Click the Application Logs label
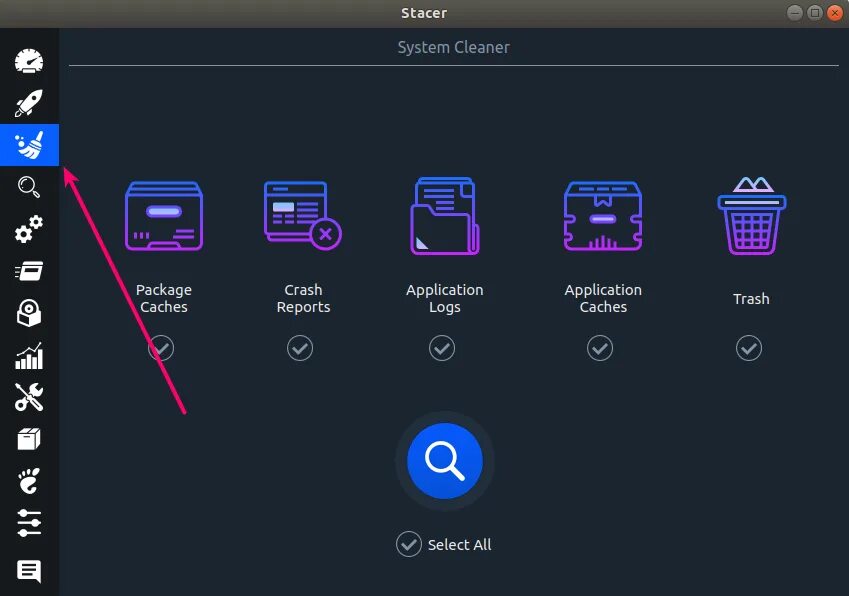 click(445, 298)
